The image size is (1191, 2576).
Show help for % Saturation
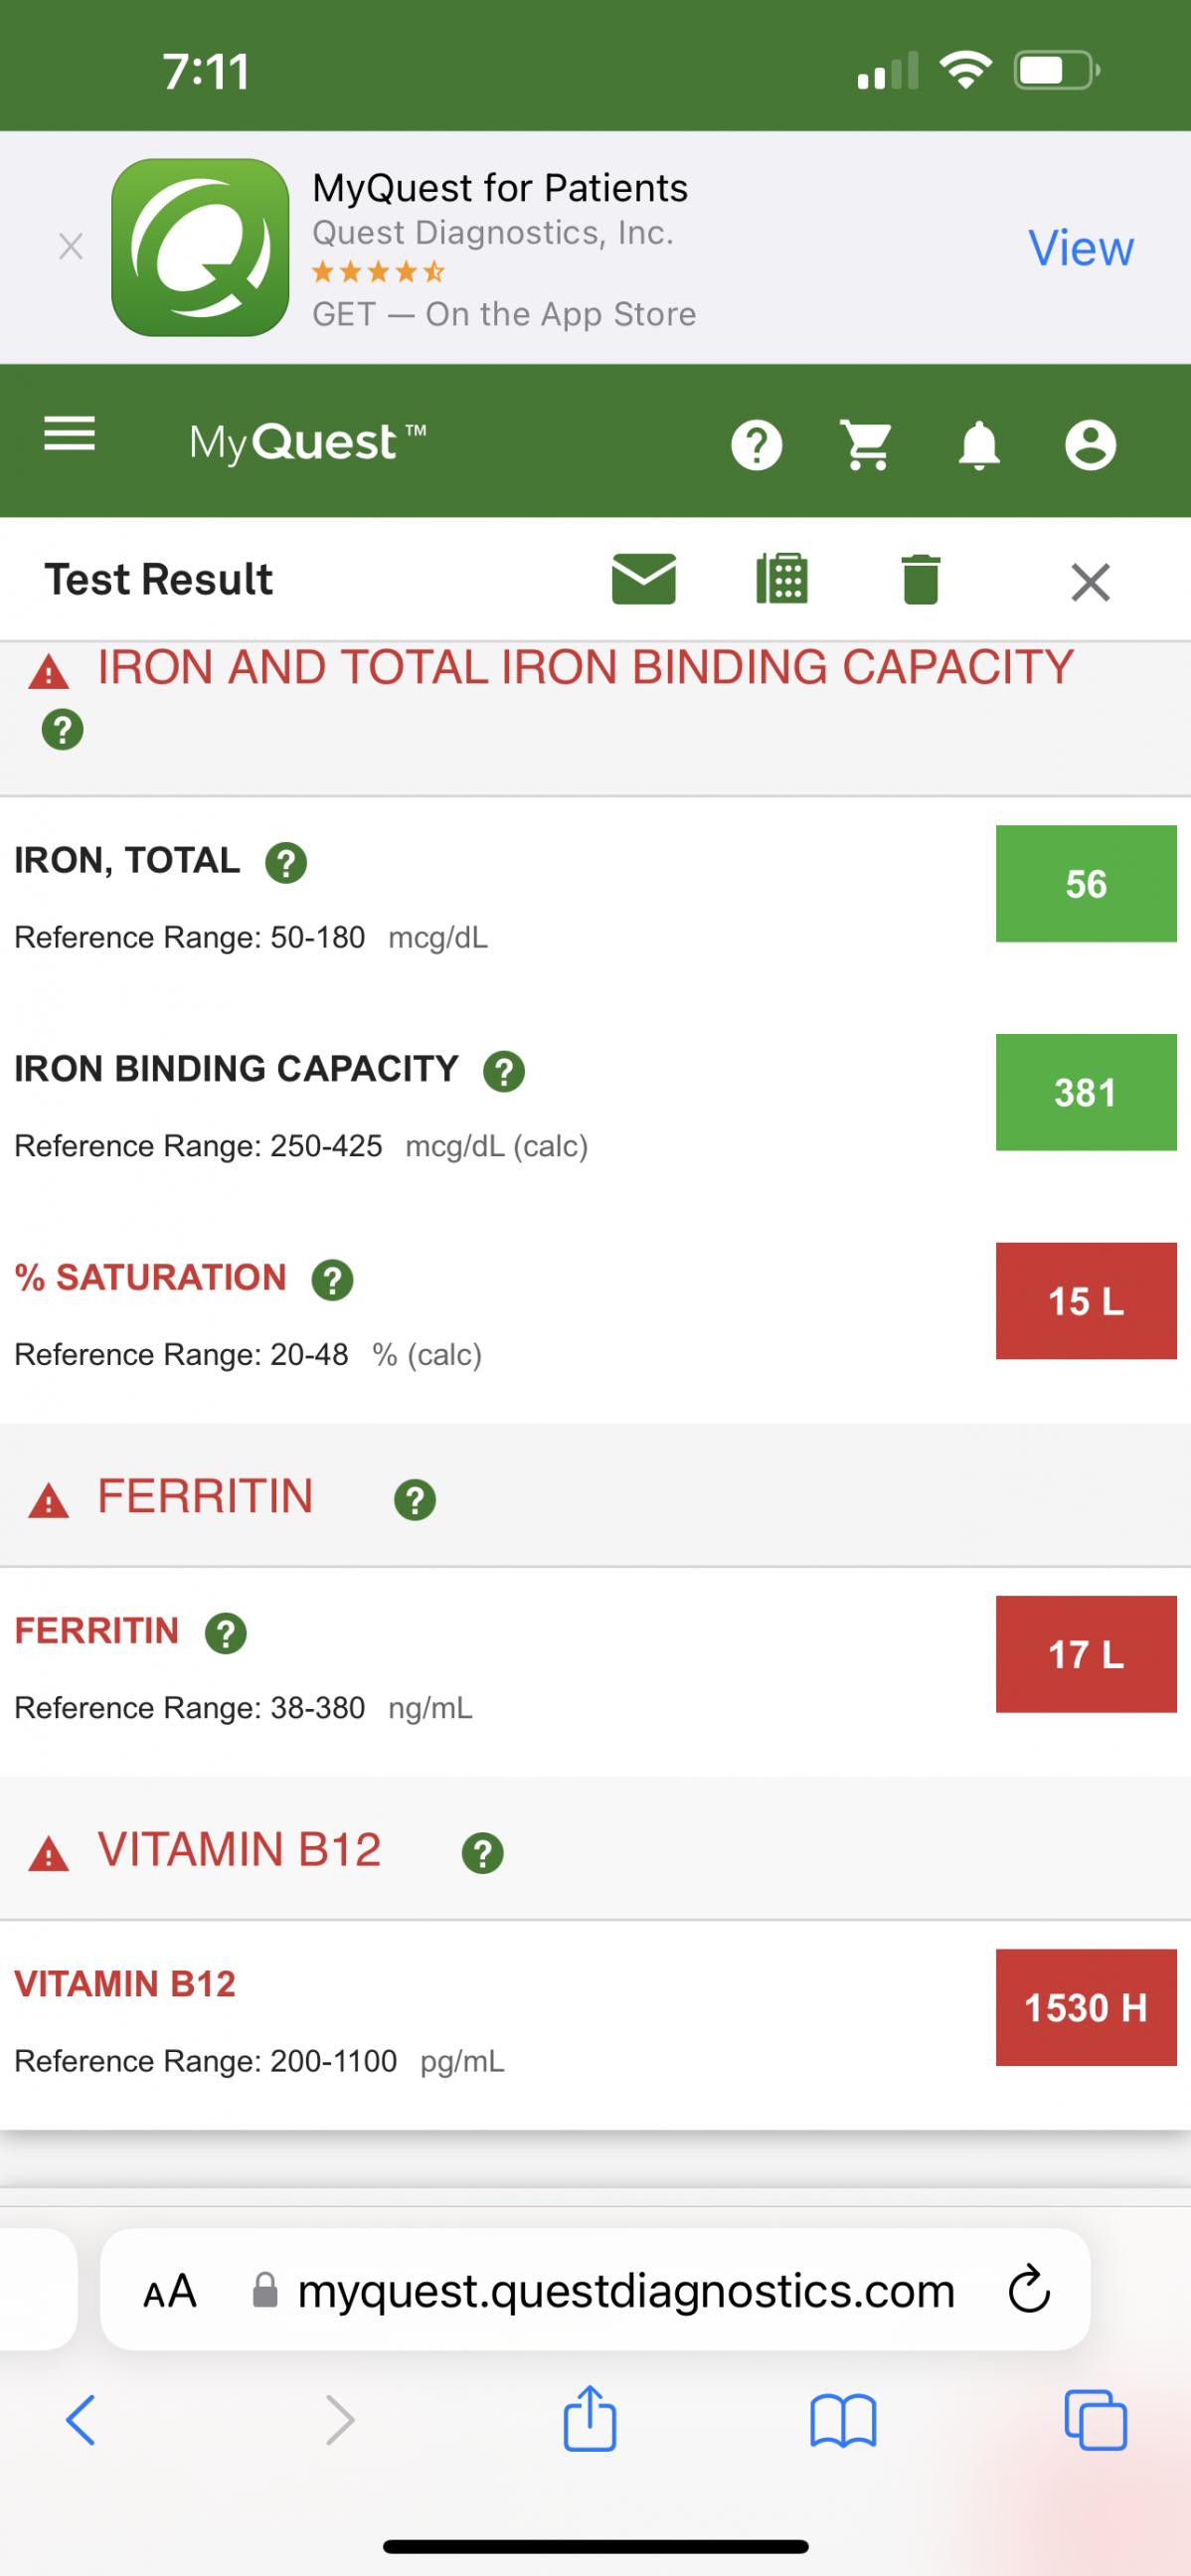(333, 1280)
